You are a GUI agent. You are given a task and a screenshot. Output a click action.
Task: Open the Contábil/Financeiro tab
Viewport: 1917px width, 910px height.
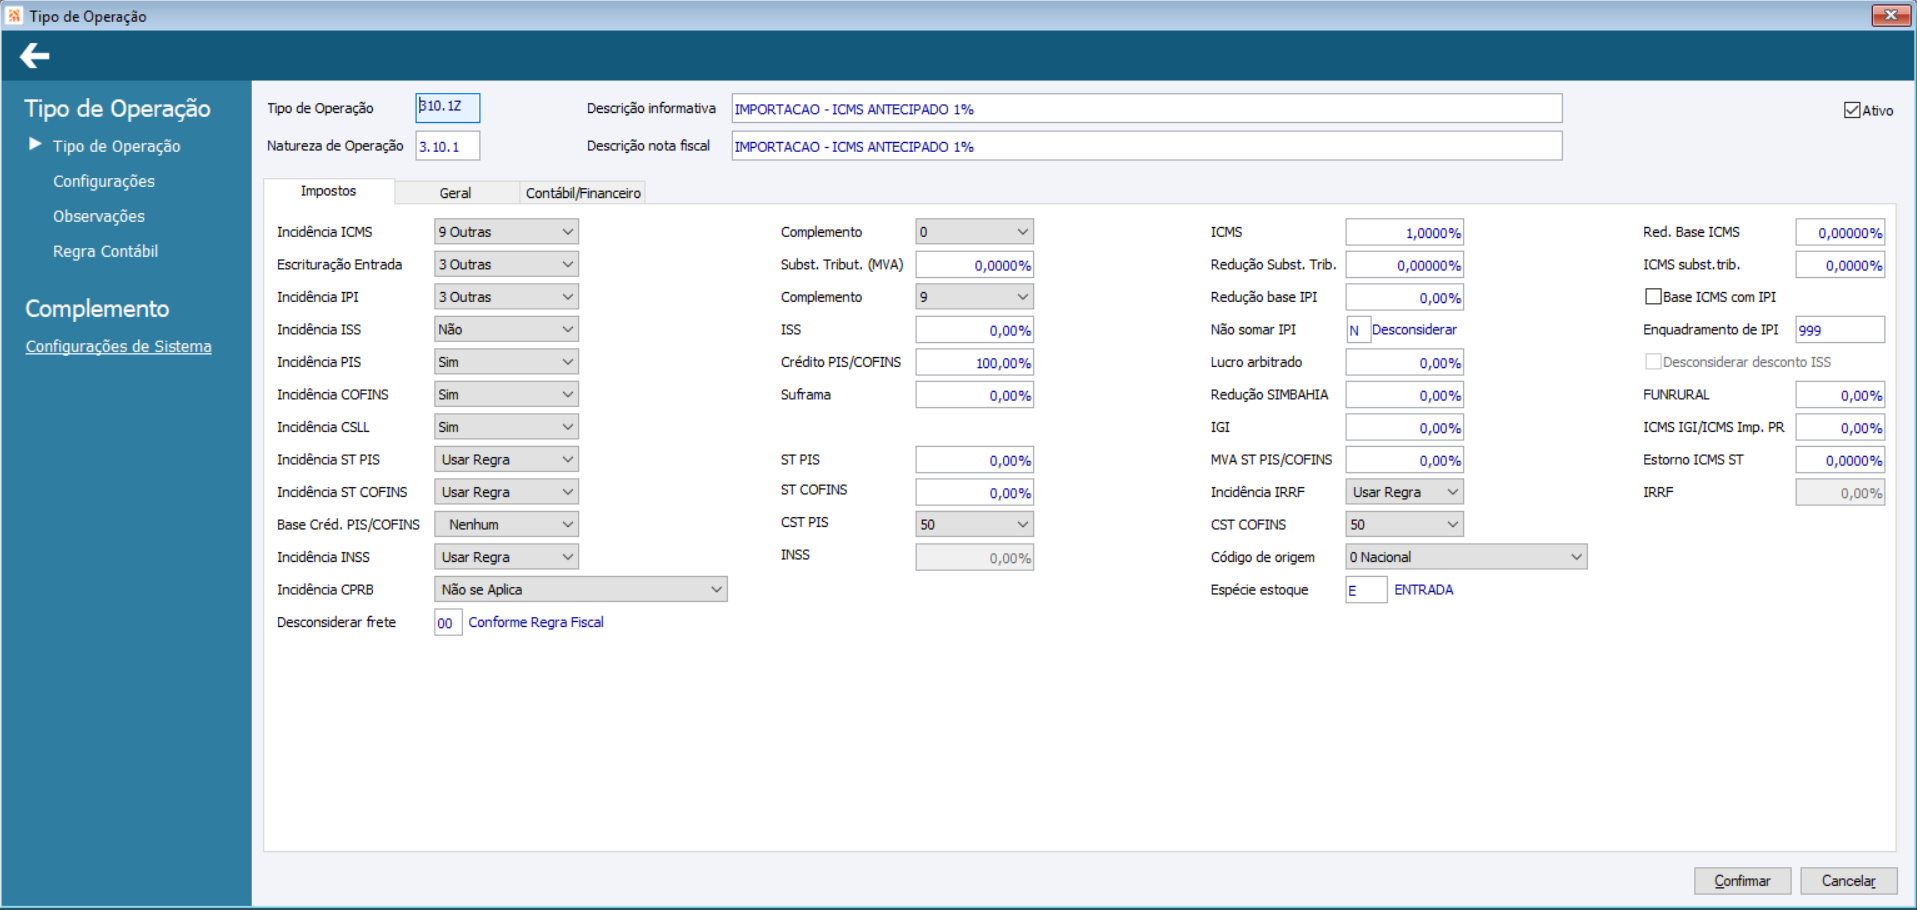point(583,193)
